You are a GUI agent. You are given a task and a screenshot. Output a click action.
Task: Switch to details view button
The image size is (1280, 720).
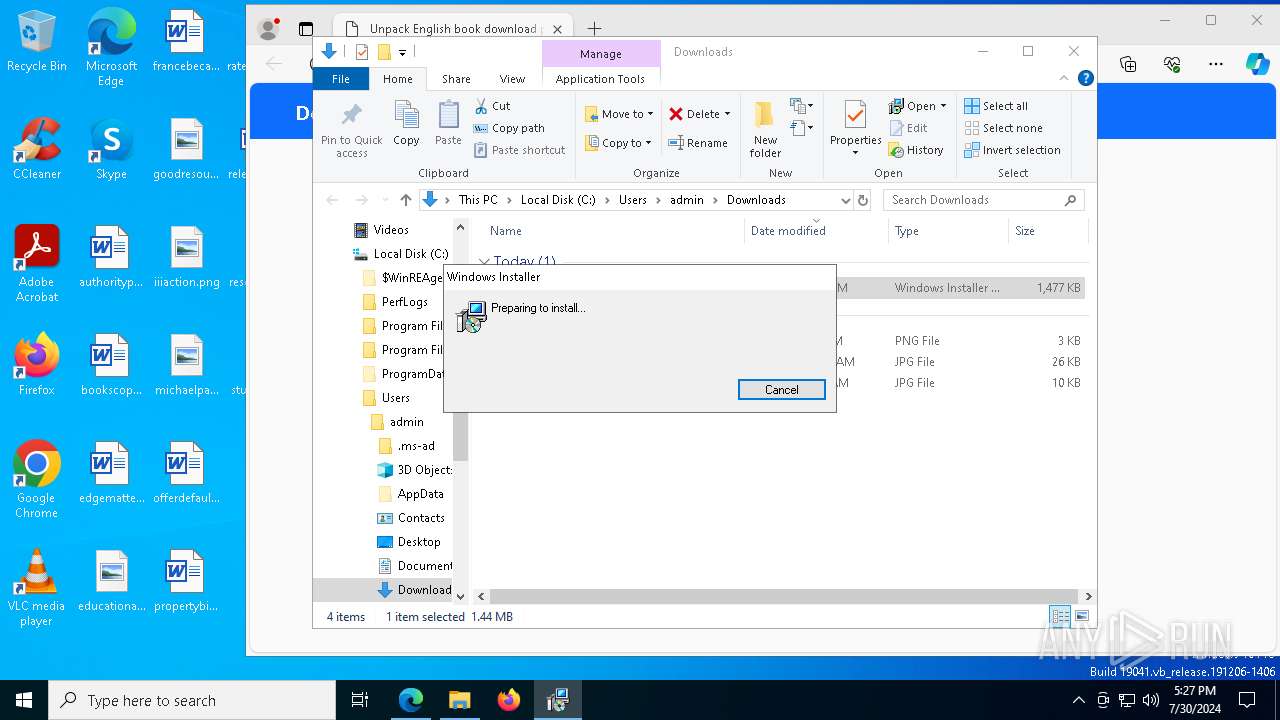[x=1060, y=617]
